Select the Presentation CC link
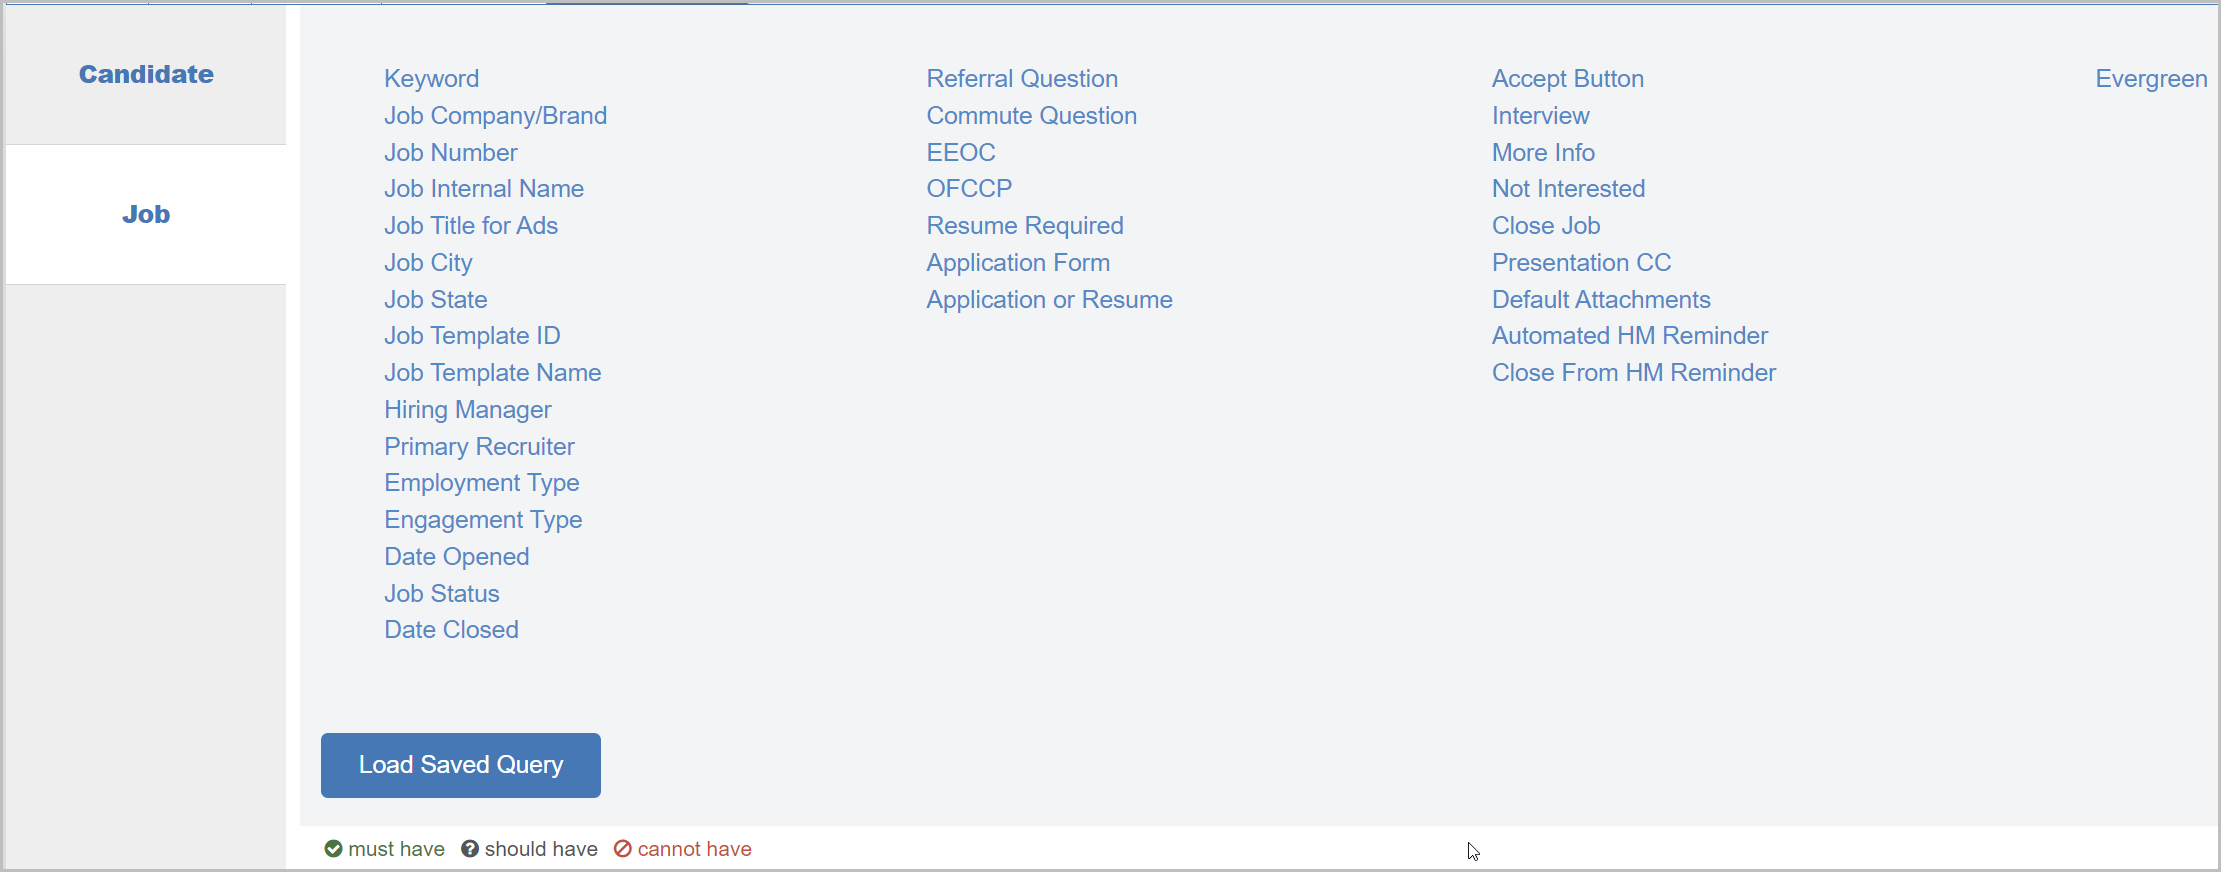 click(1582, 263)
